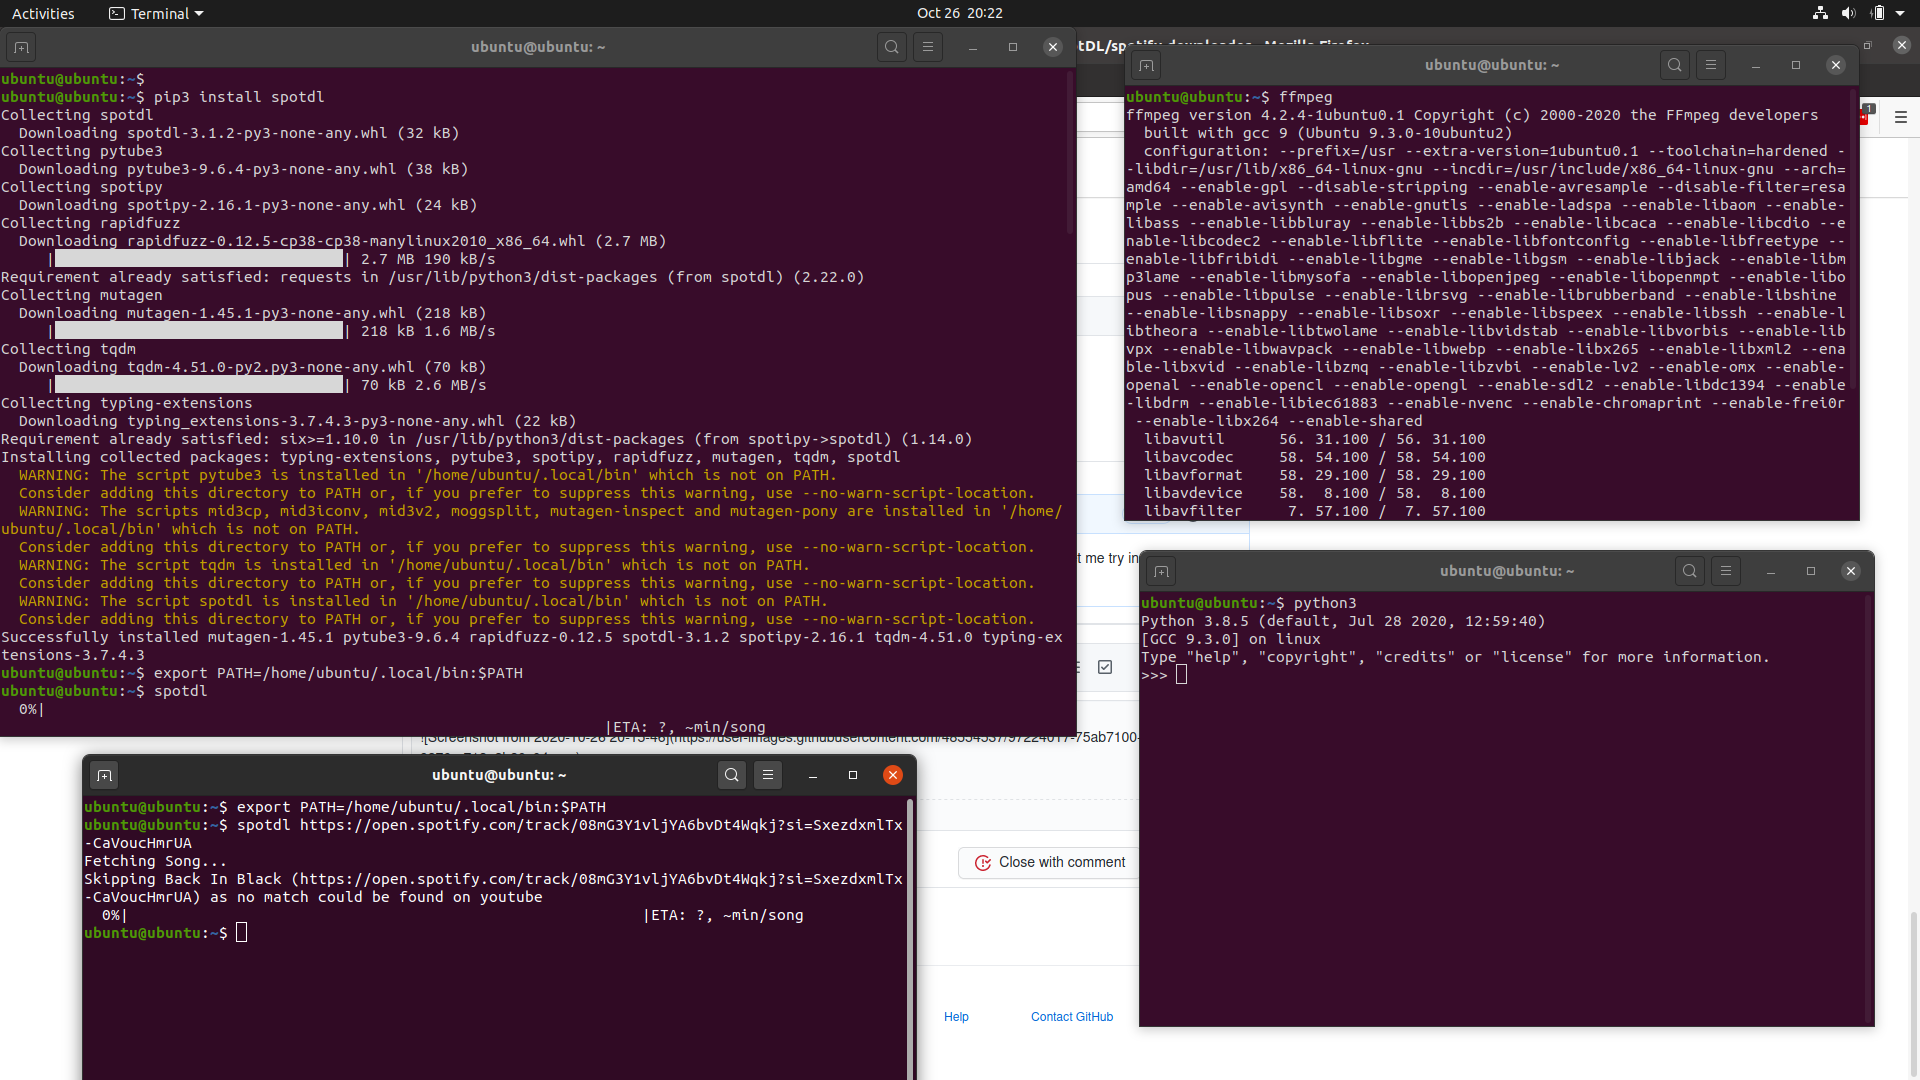1920x1080 pixels.
Task: Click the Python 3.8.5 version line
Action: (x=1343, y=621)
